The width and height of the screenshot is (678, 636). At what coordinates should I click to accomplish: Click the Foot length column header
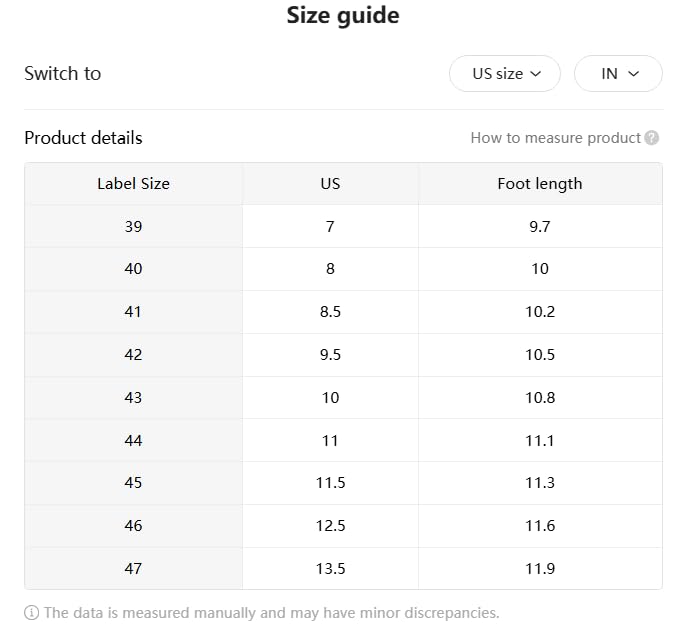click(539, 184)
